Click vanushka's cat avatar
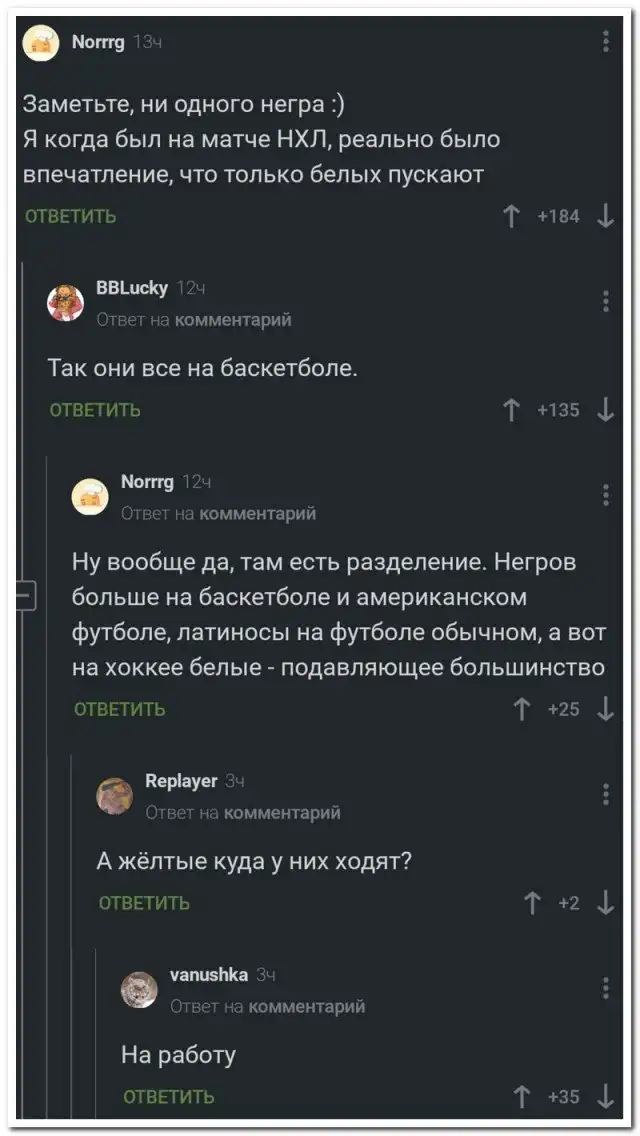Image resolution: width=640 pixels, height=1136 pixels. coord(140,990)
